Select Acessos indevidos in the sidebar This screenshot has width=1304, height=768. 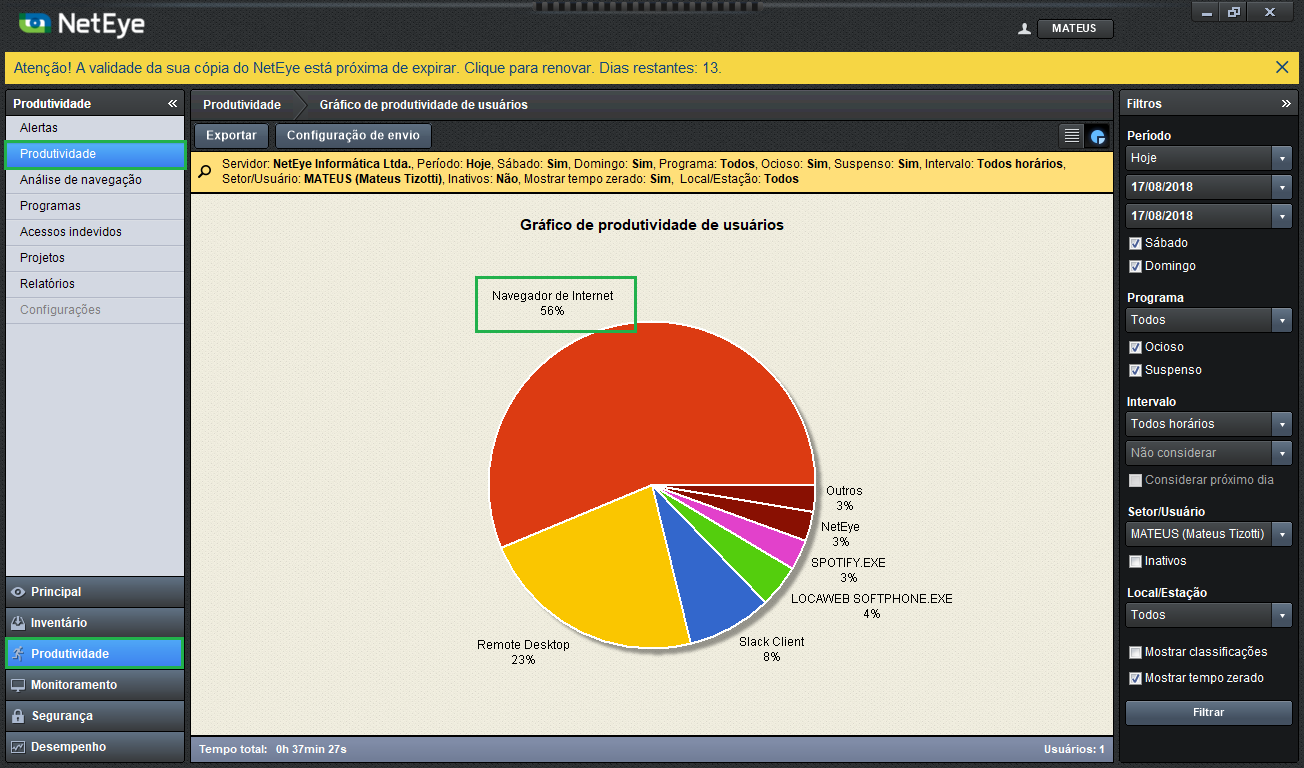(x=71, y=232)
